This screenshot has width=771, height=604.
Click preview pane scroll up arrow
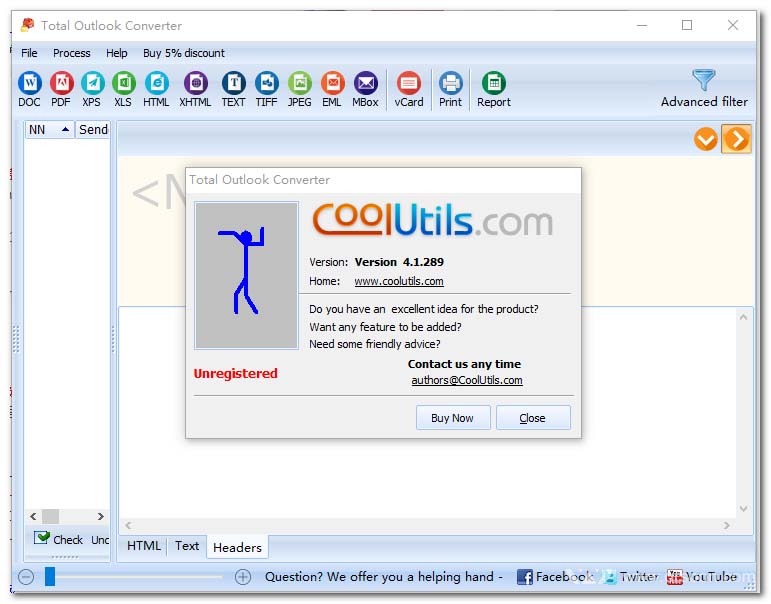[x=743, y=317]
